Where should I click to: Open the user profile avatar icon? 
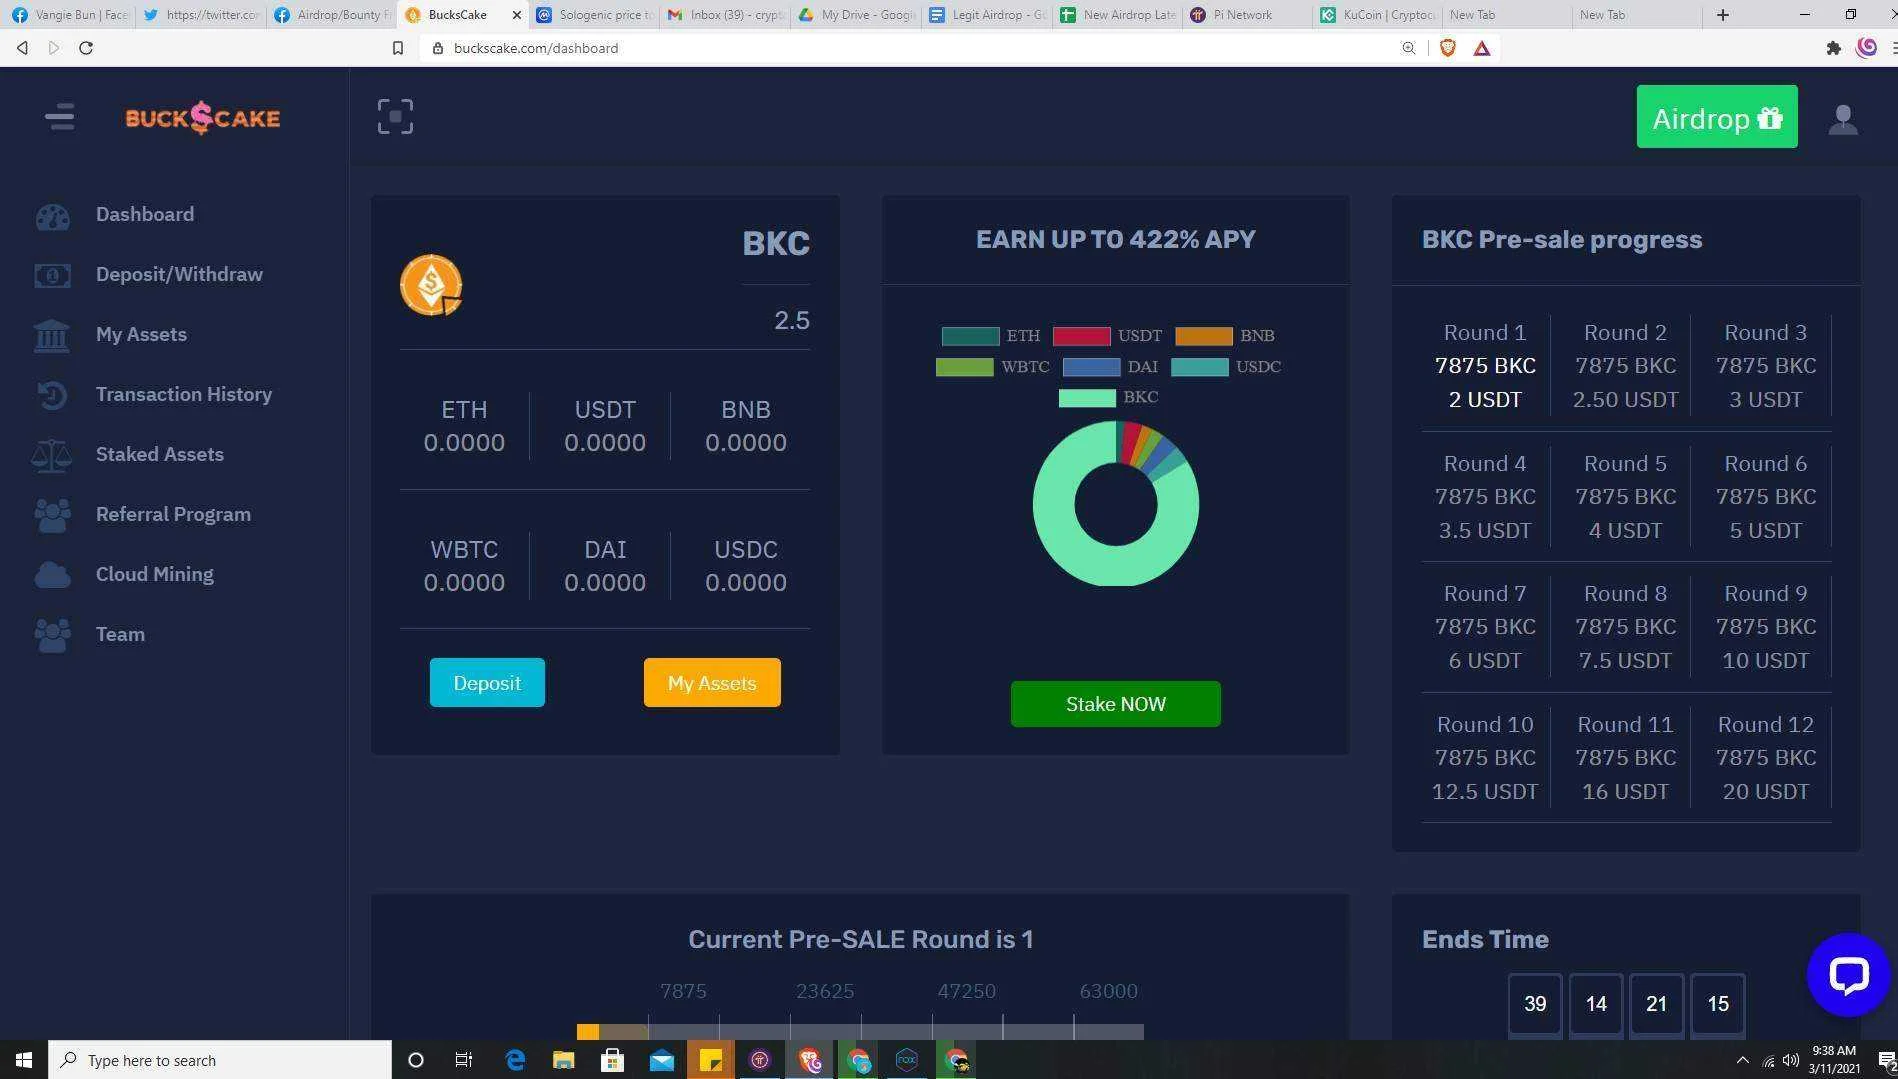click(1843, 119)
